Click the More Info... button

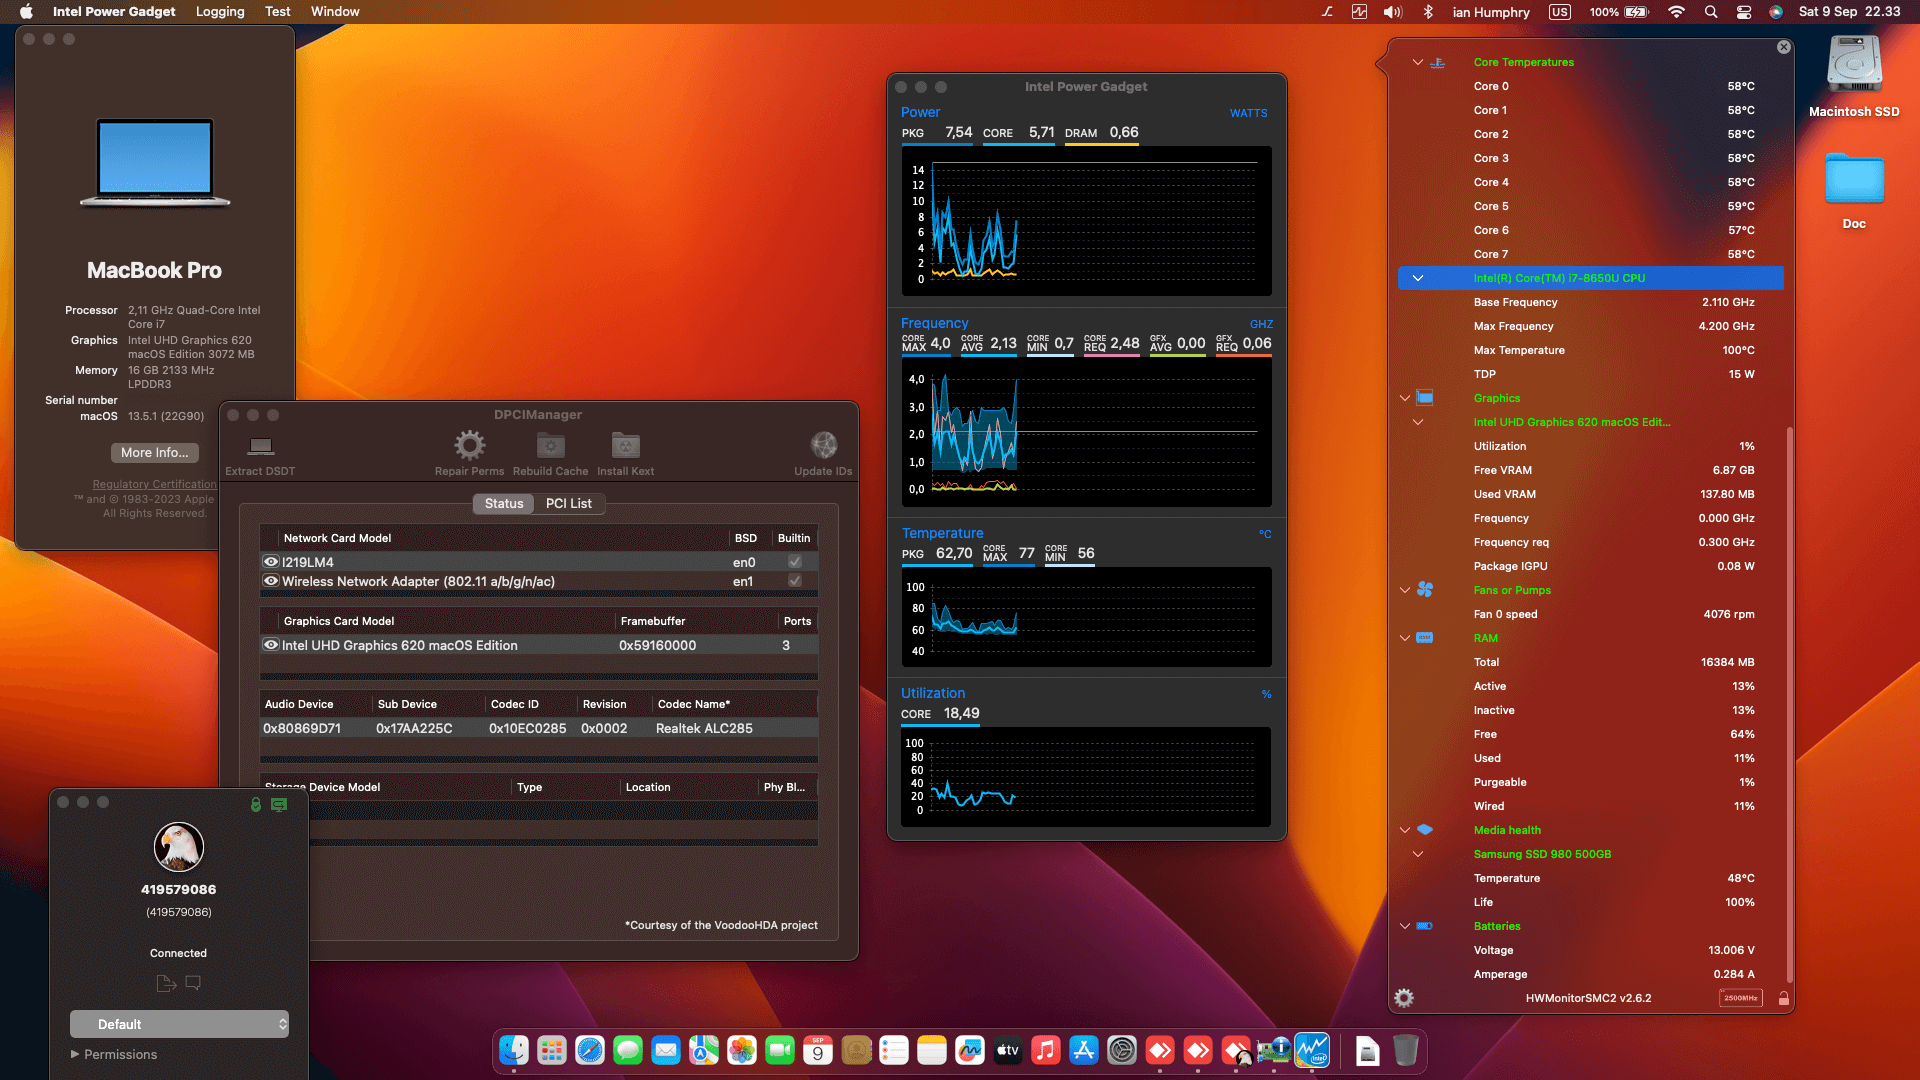coord(154,452)
